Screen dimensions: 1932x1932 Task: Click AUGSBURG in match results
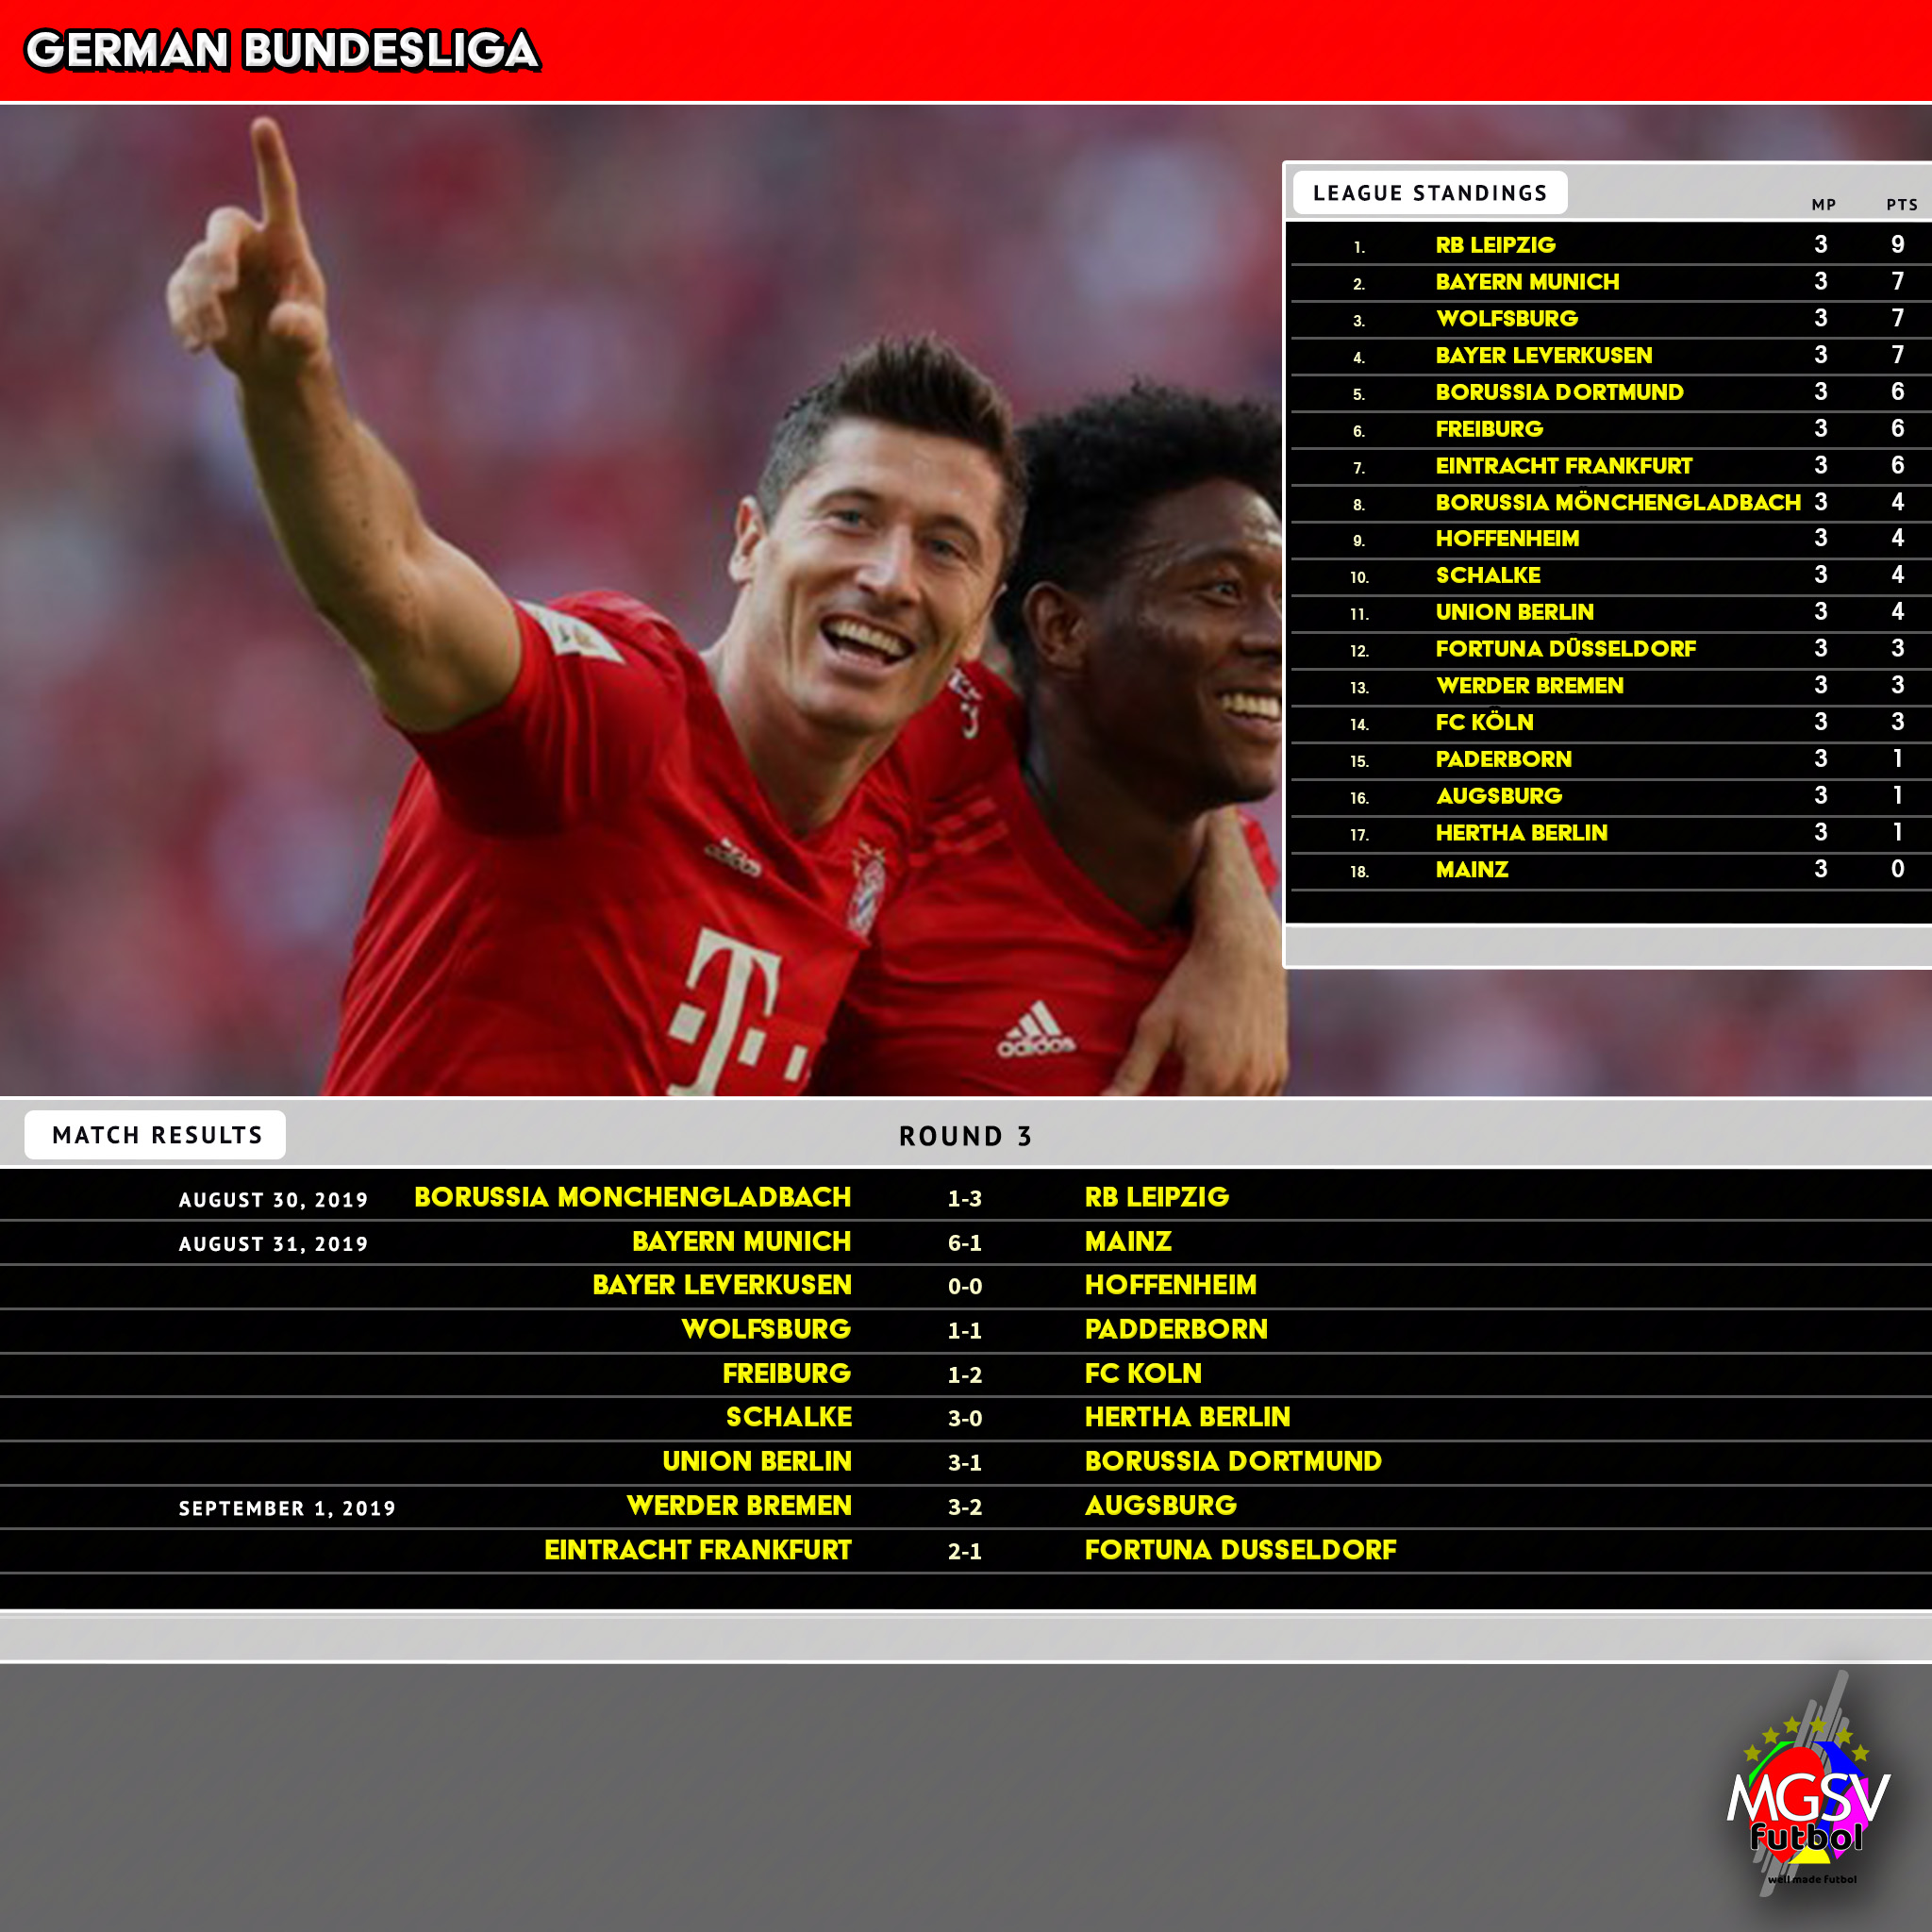click(x=1161, y=1505)
